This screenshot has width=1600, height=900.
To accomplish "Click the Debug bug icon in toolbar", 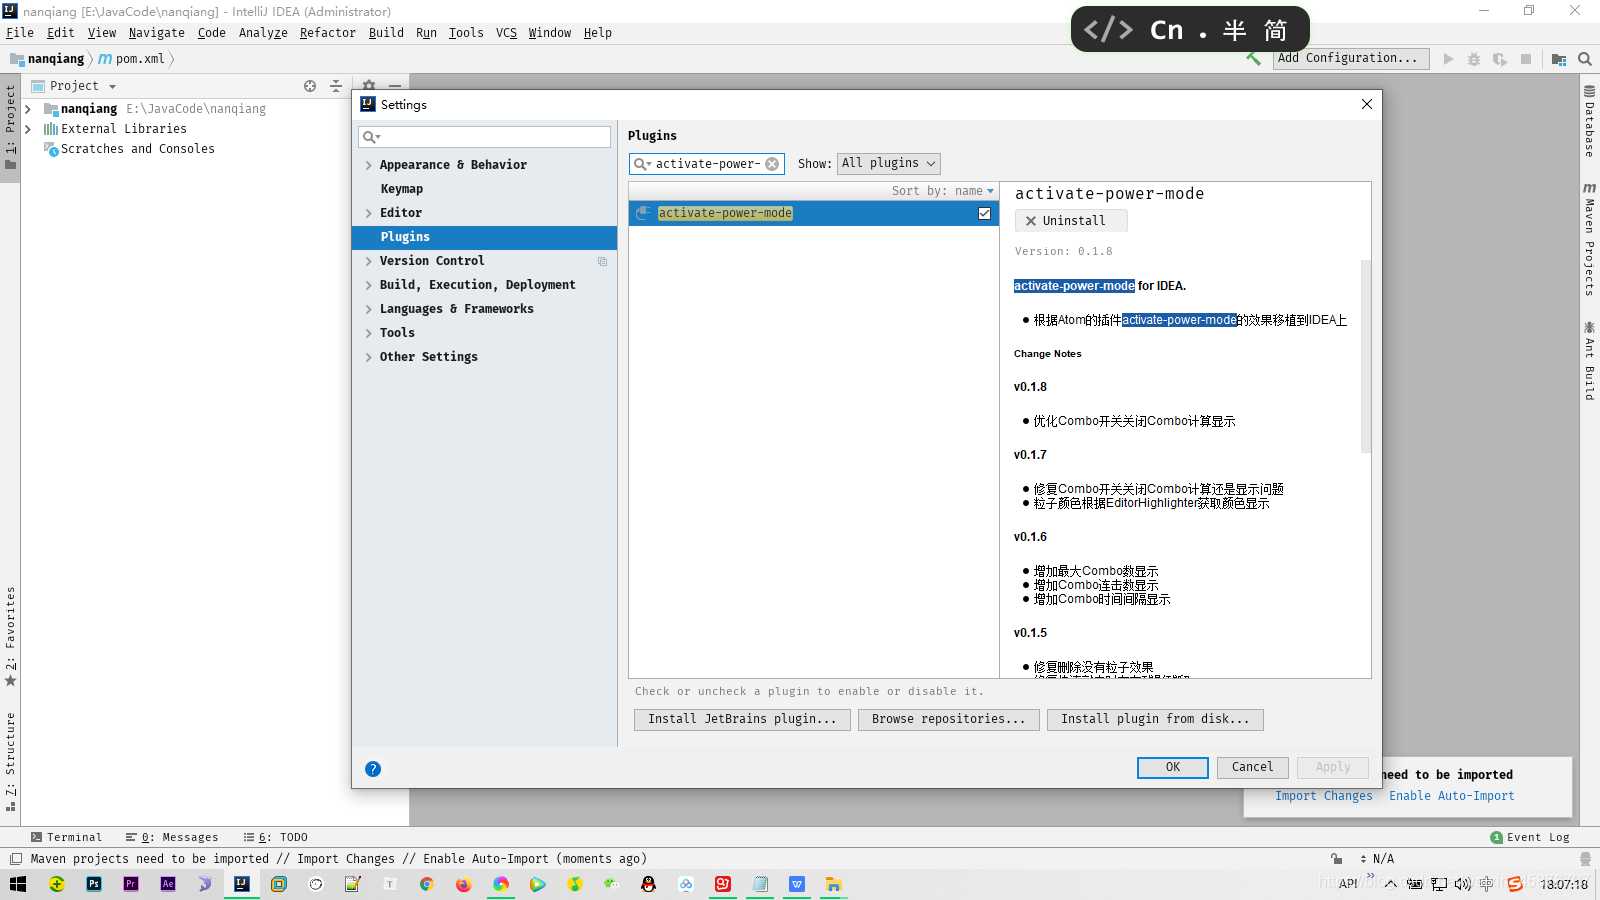I will click(x=1474, y=59).
